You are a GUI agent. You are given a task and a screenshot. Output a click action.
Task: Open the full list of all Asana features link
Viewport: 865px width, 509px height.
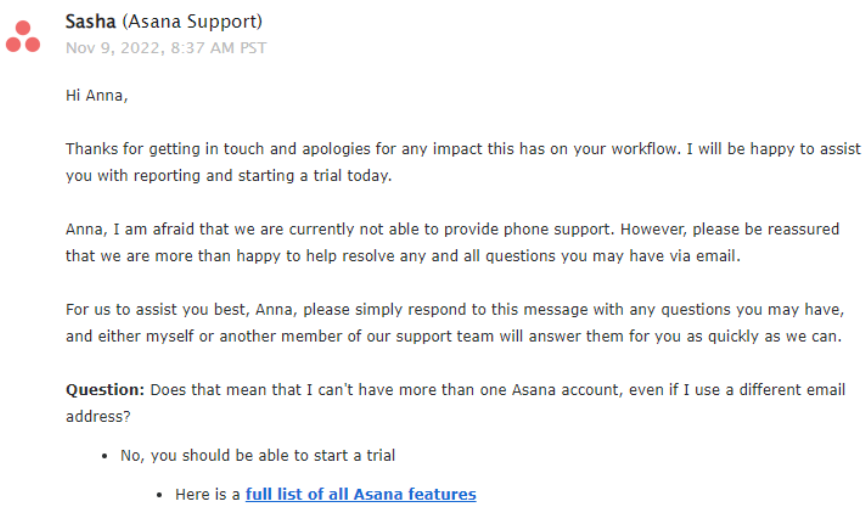click(x=360, y=494)
